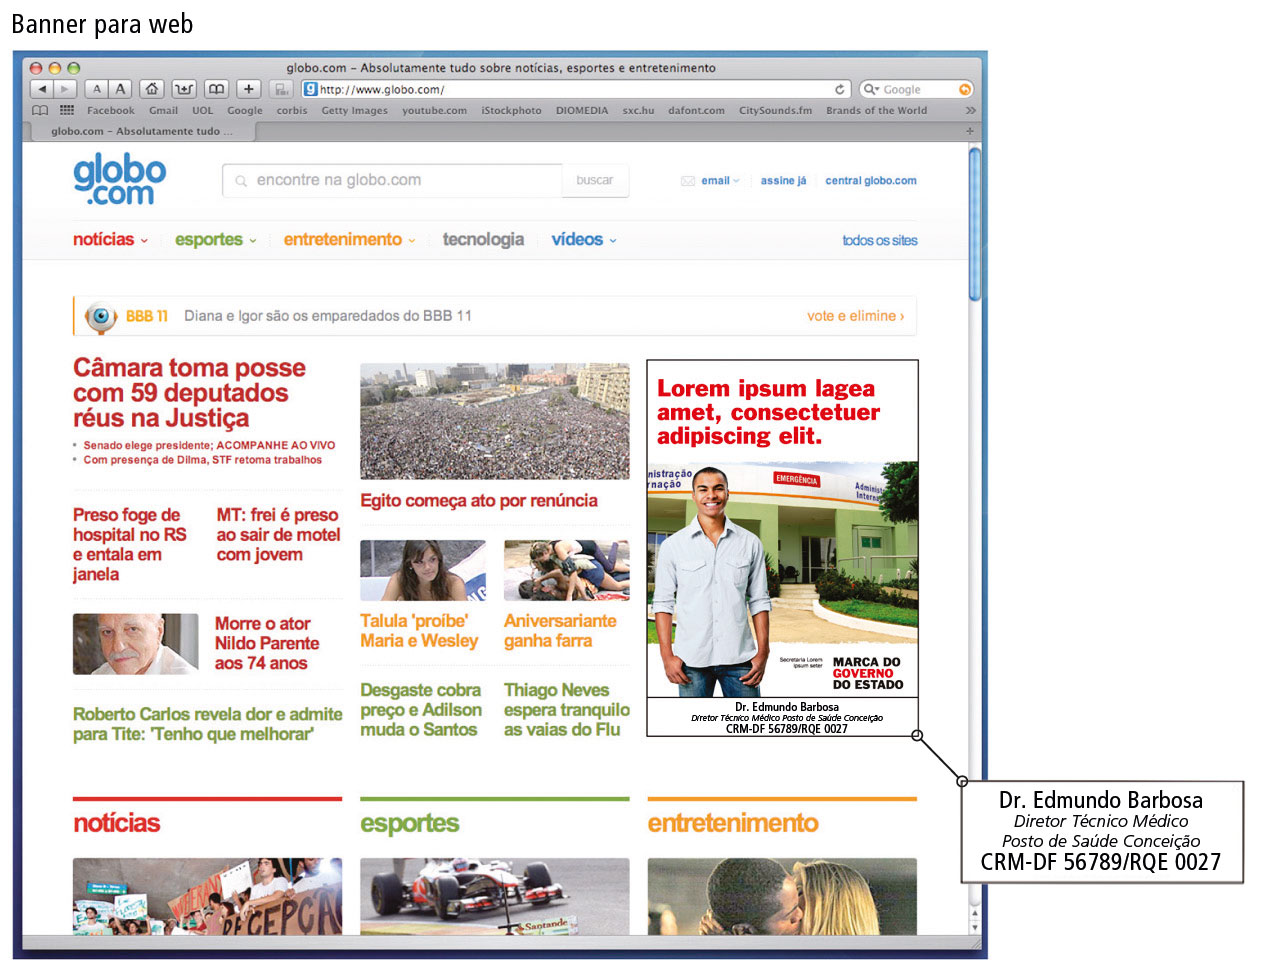Click the browser back arrow button
The width and height of the screenshot is (1269, 968).
coord(42,89)
